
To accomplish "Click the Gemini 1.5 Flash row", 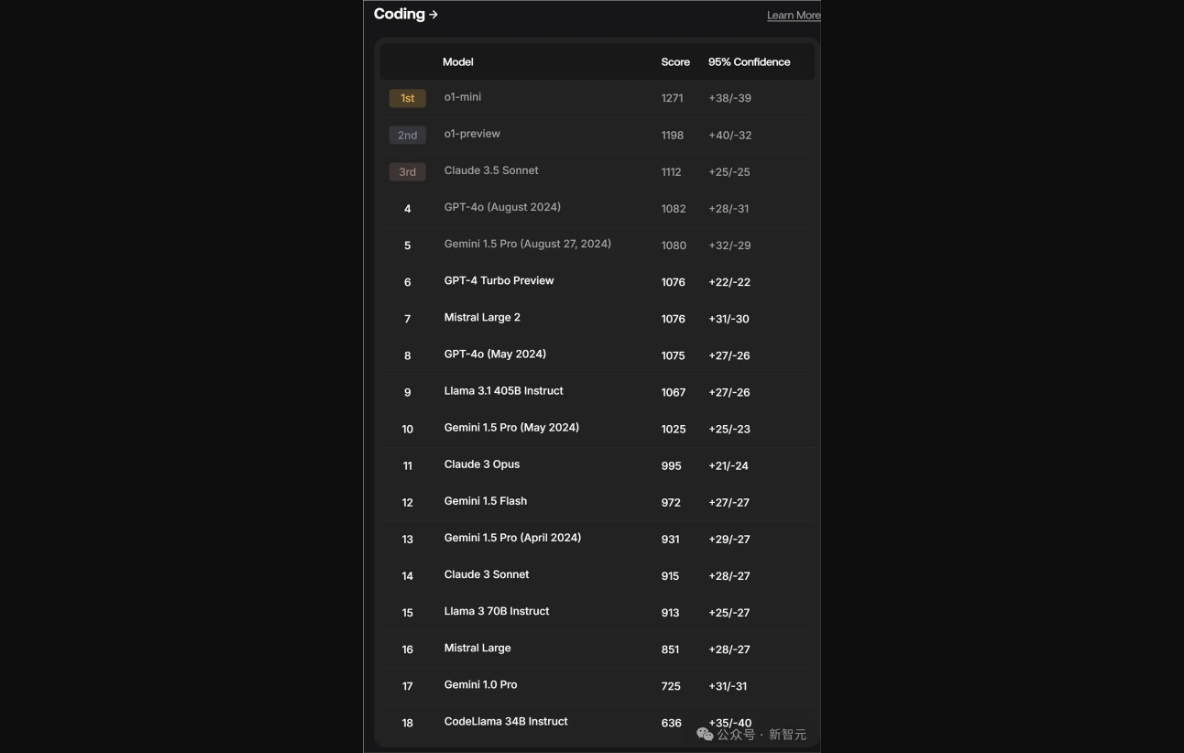I will 485,501.
